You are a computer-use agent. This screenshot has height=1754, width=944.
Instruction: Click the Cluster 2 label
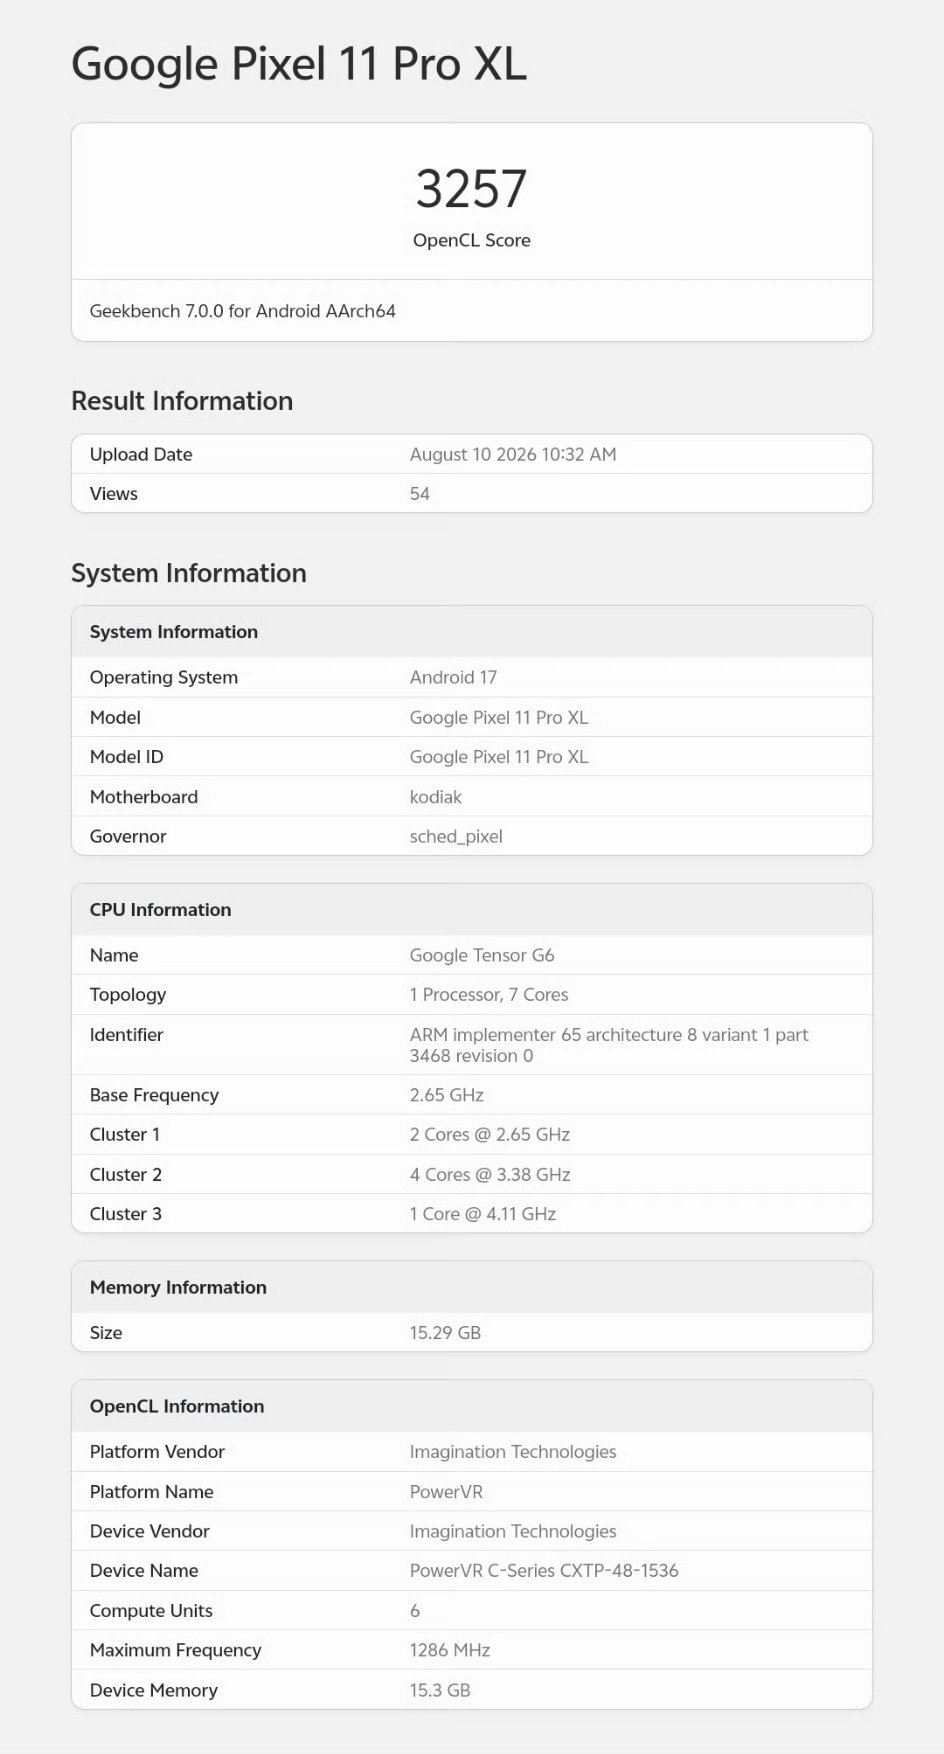(x=126, y=1175)
